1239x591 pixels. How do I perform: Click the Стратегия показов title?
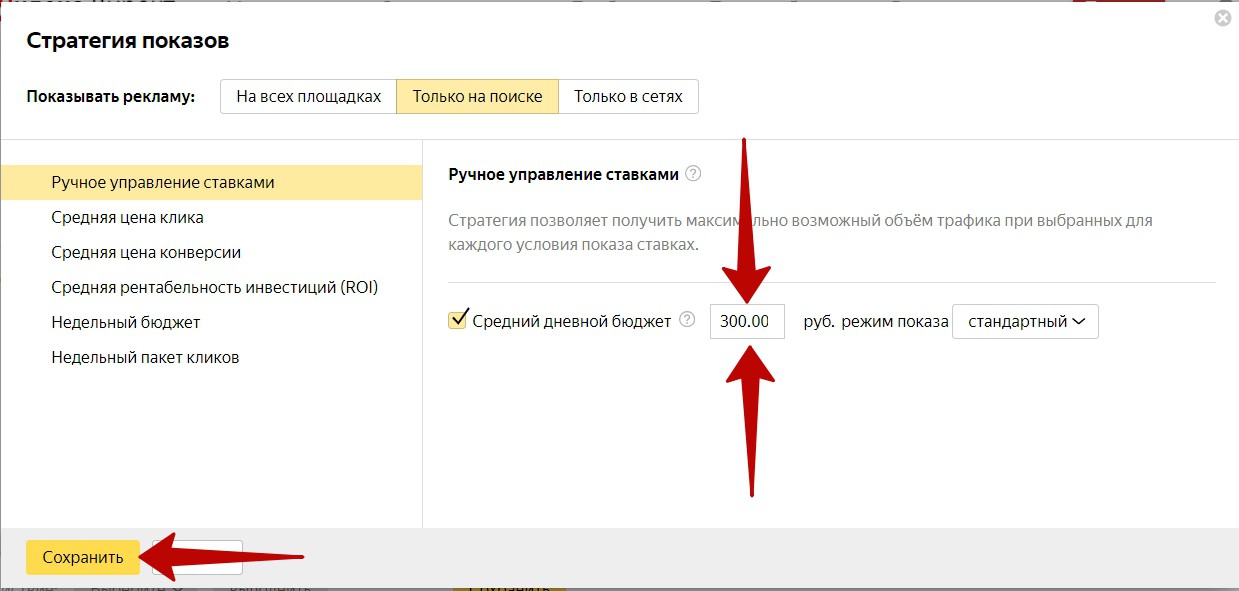click(x=128, y=41)
